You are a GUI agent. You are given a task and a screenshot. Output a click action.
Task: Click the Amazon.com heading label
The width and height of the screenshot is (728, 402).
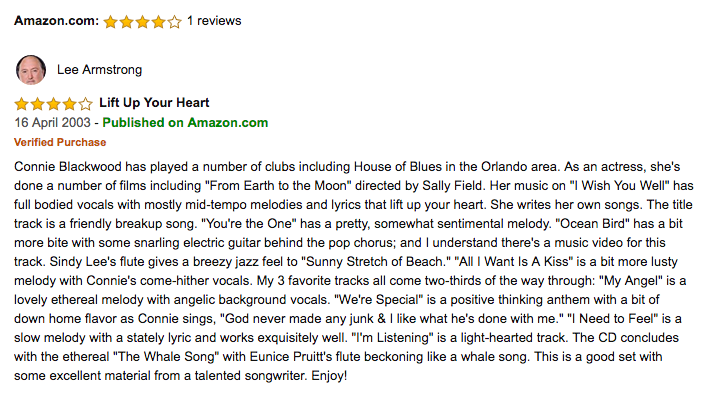[56, 21]
